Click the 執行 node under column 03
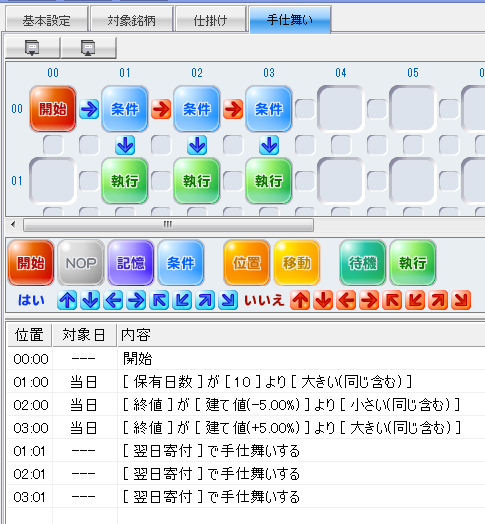Viewport: 485px width, 524px height. pyautogui.click(x=269, y=181)
